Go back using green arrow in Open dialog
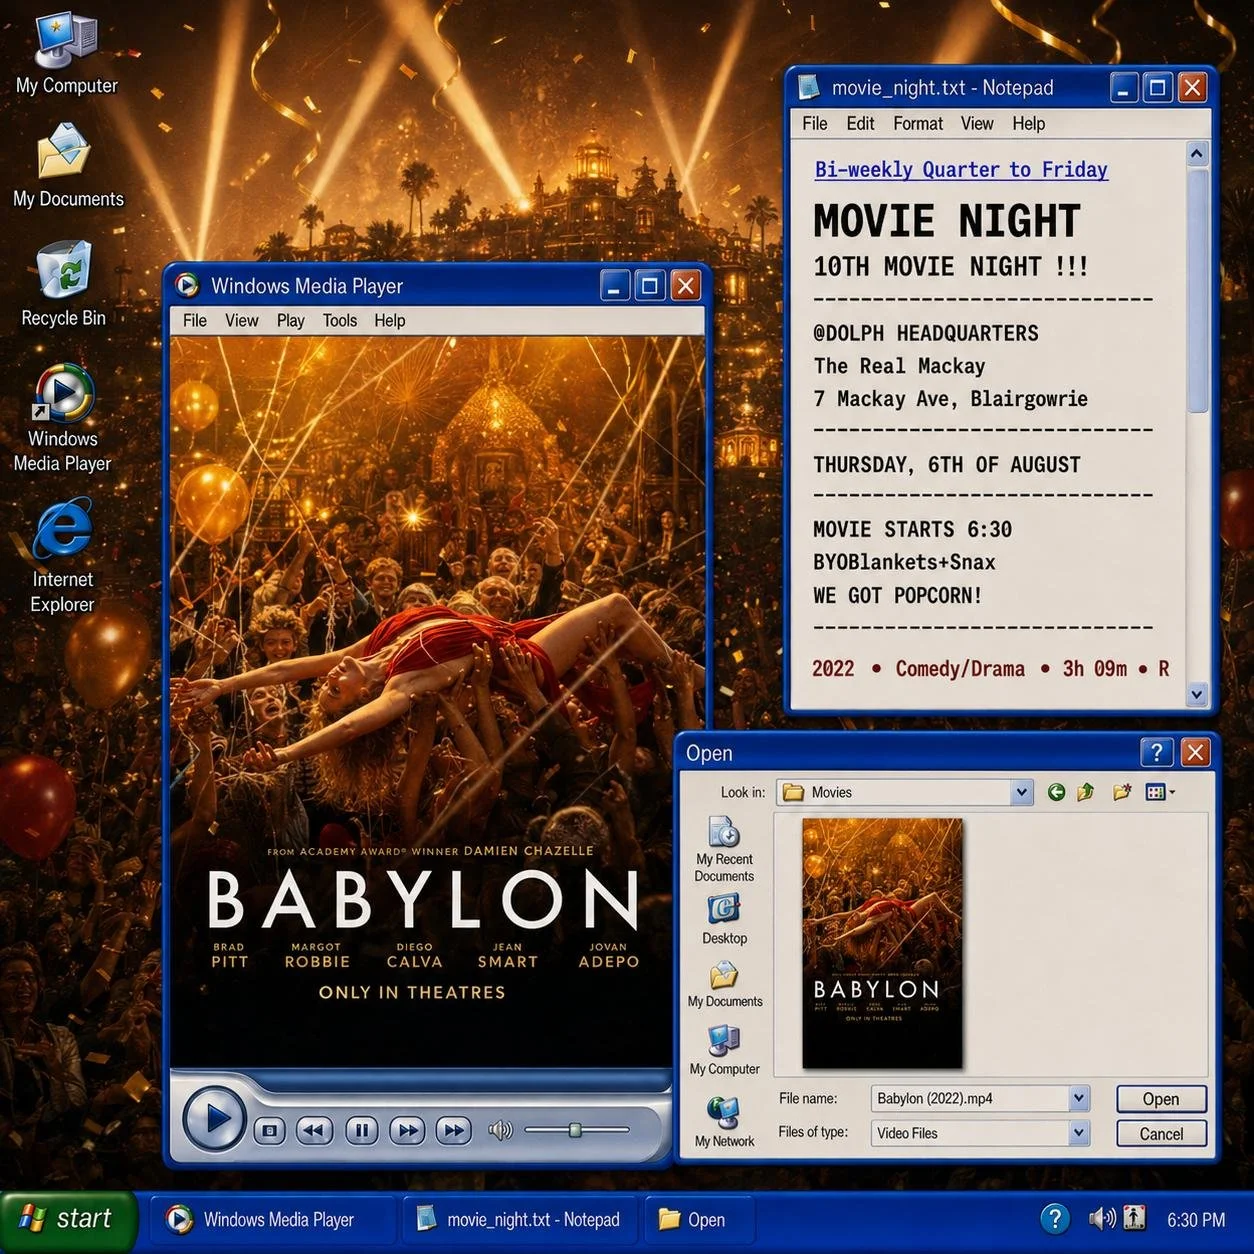 [1056, 792]
